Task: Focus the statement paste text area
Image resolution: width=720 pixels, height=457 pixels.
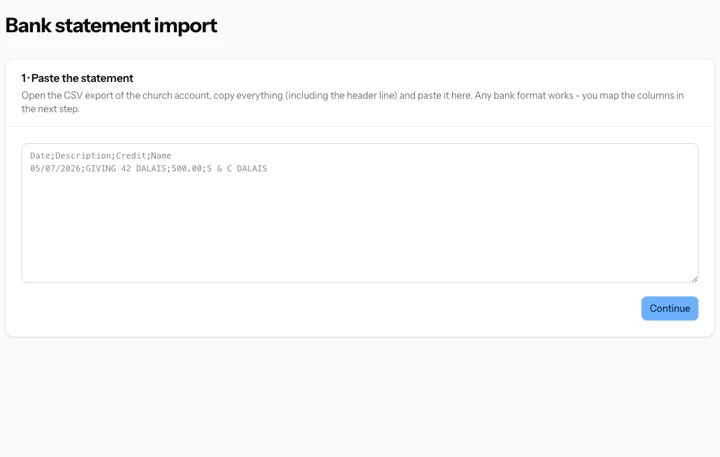Action: (360, 213)
